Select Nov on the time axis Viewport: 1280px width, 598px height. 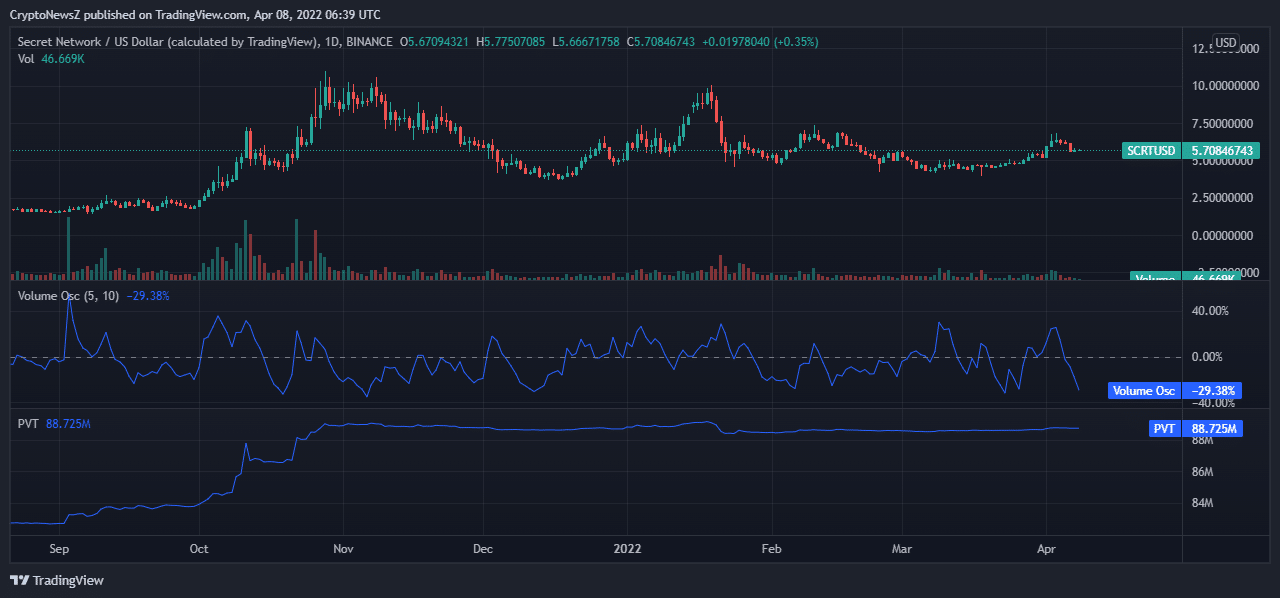coord(343,549)
